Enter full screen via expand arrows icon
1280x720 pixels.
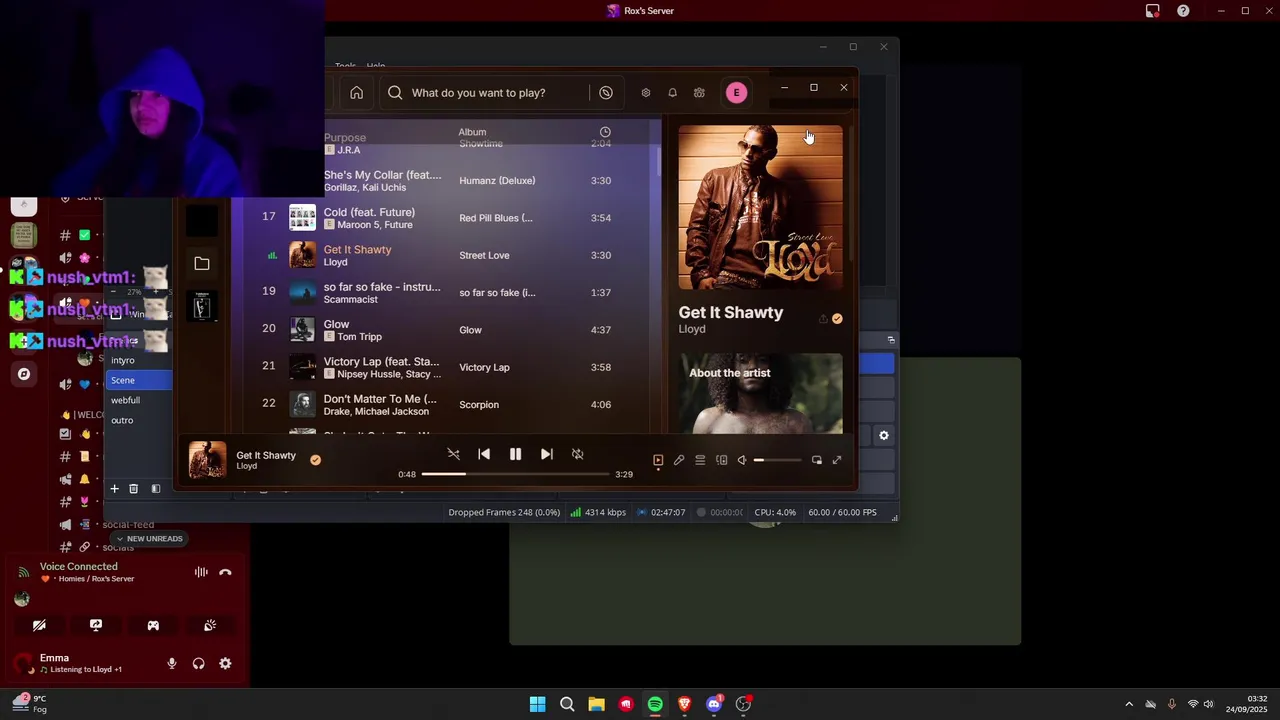coord(837,460)
